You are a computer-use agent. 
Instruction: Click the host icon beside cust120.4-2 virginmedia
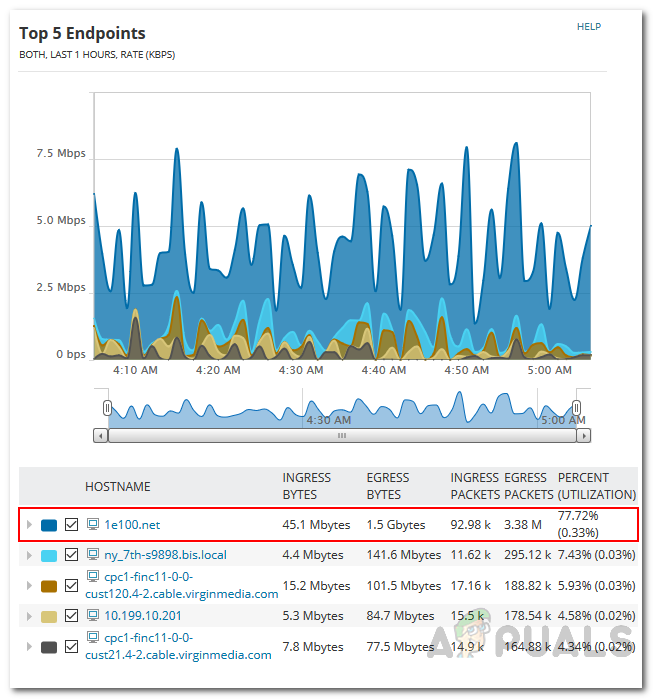point(93,576)
